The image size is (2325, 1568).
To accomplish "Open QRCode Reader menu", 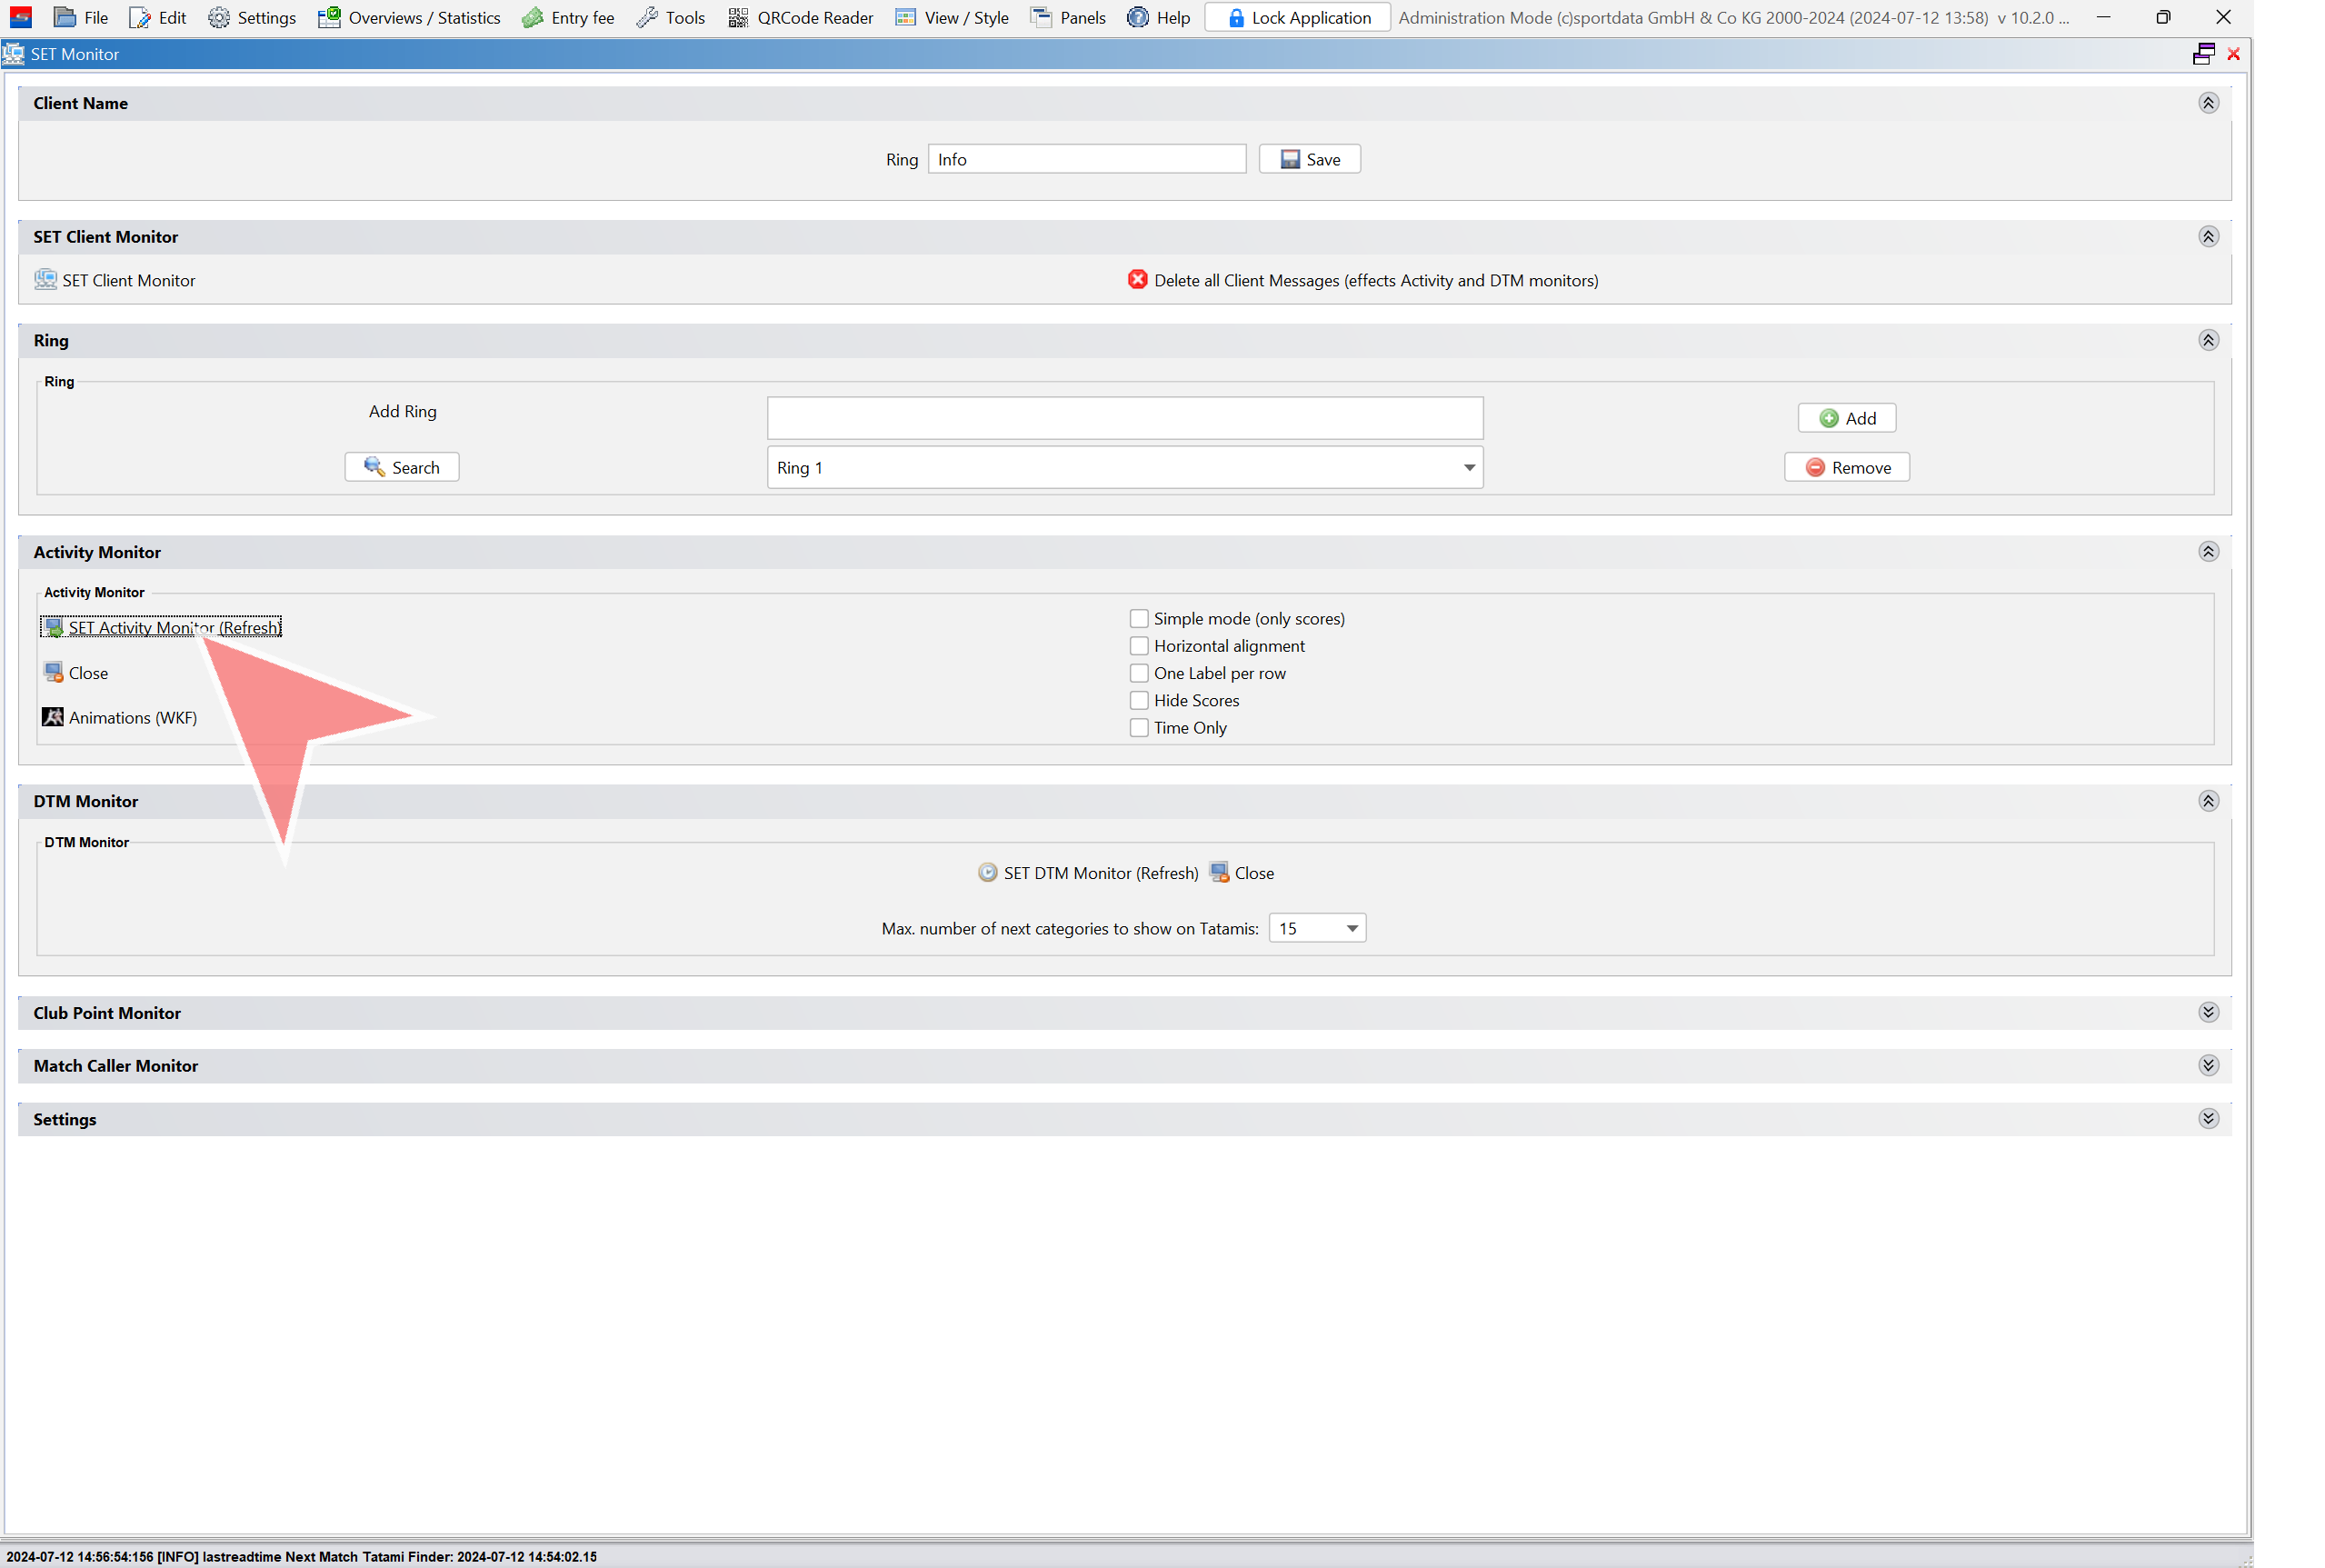I will (801, 17).
